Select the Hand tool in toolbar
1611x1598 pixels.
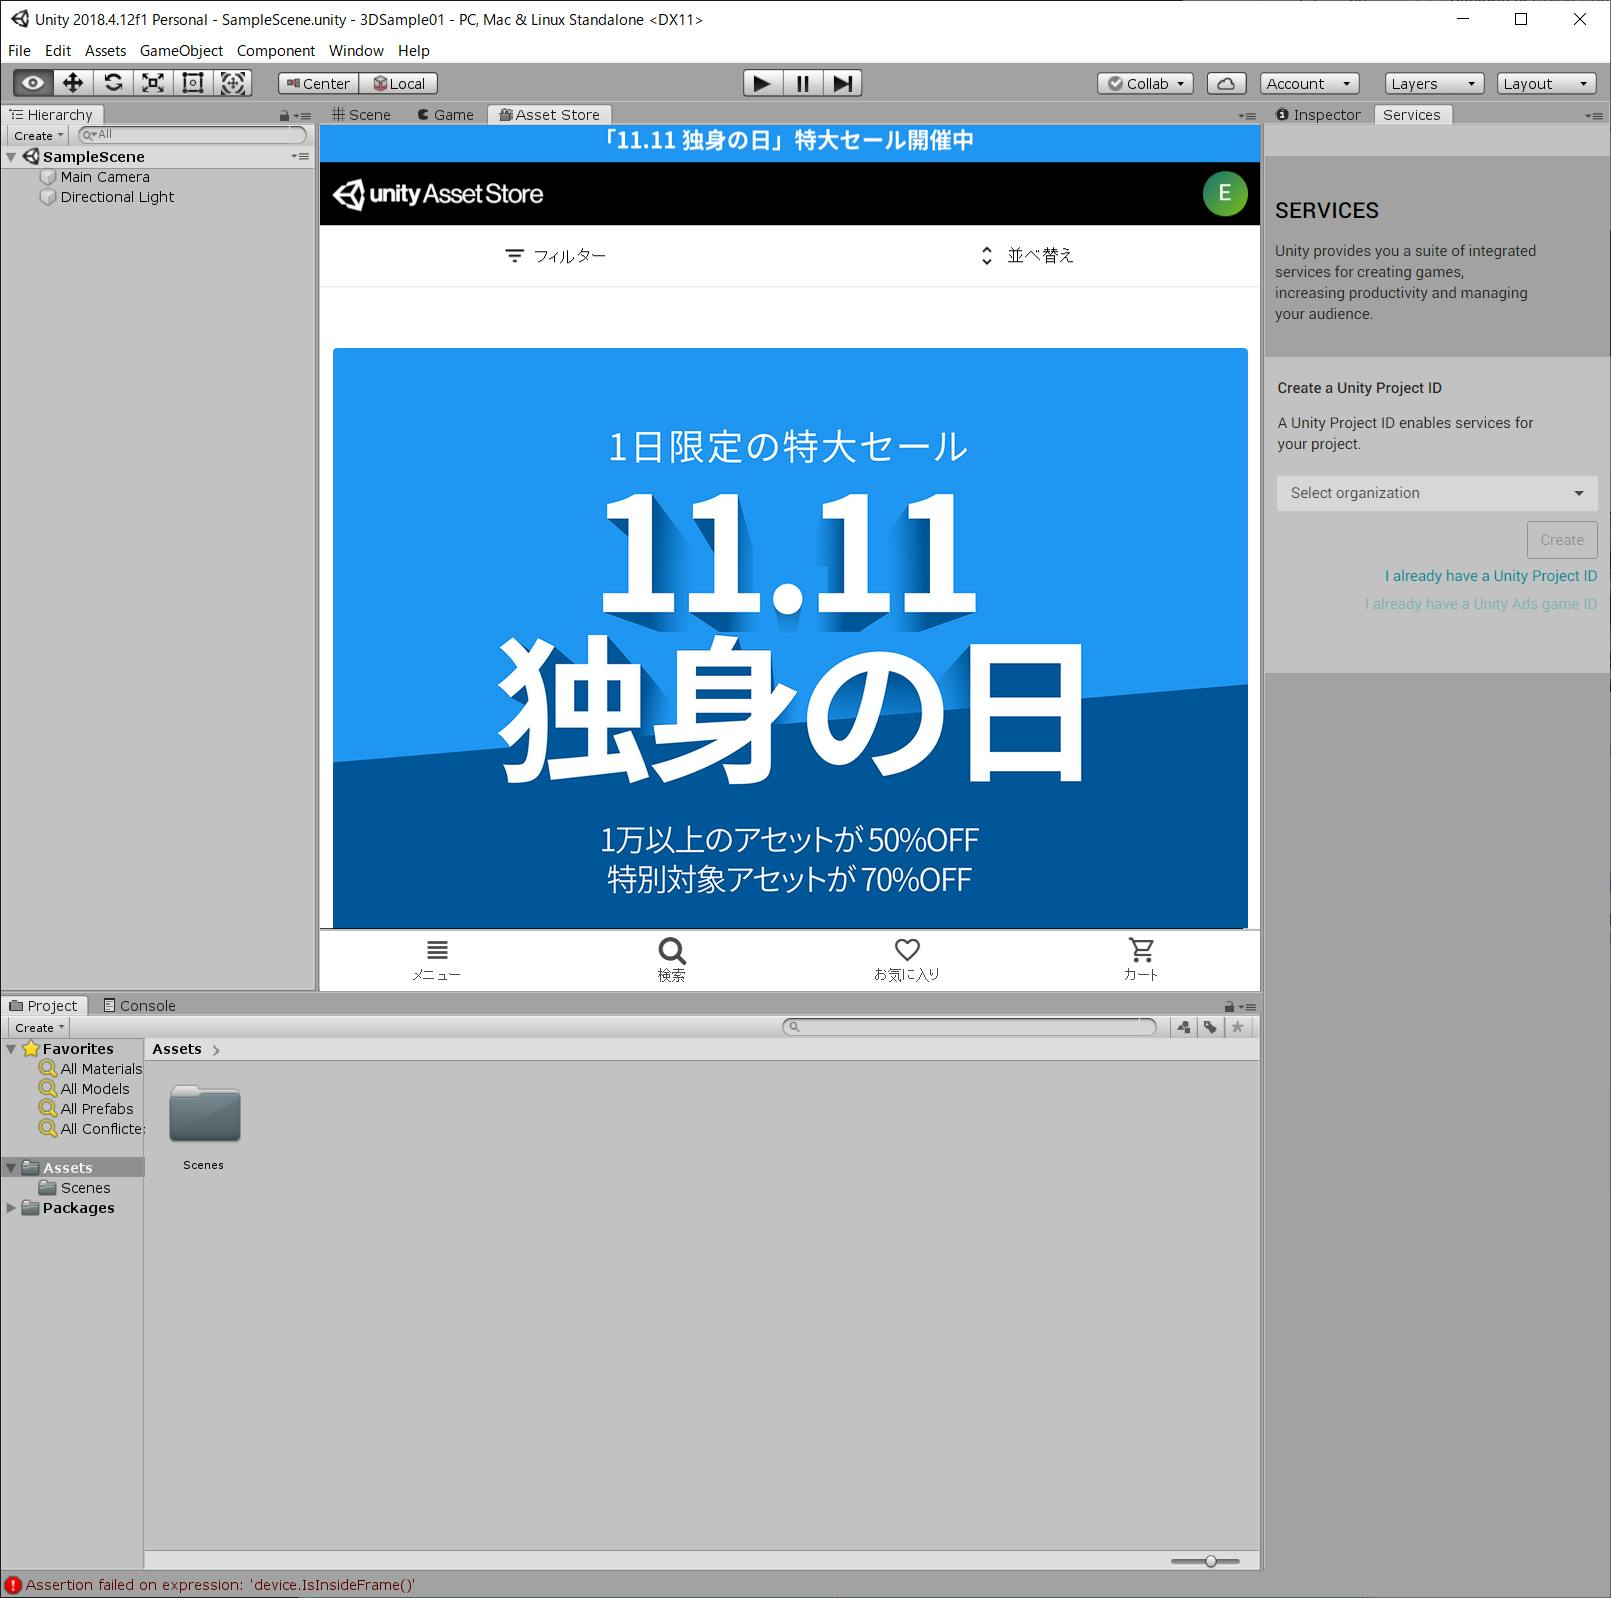33,83
